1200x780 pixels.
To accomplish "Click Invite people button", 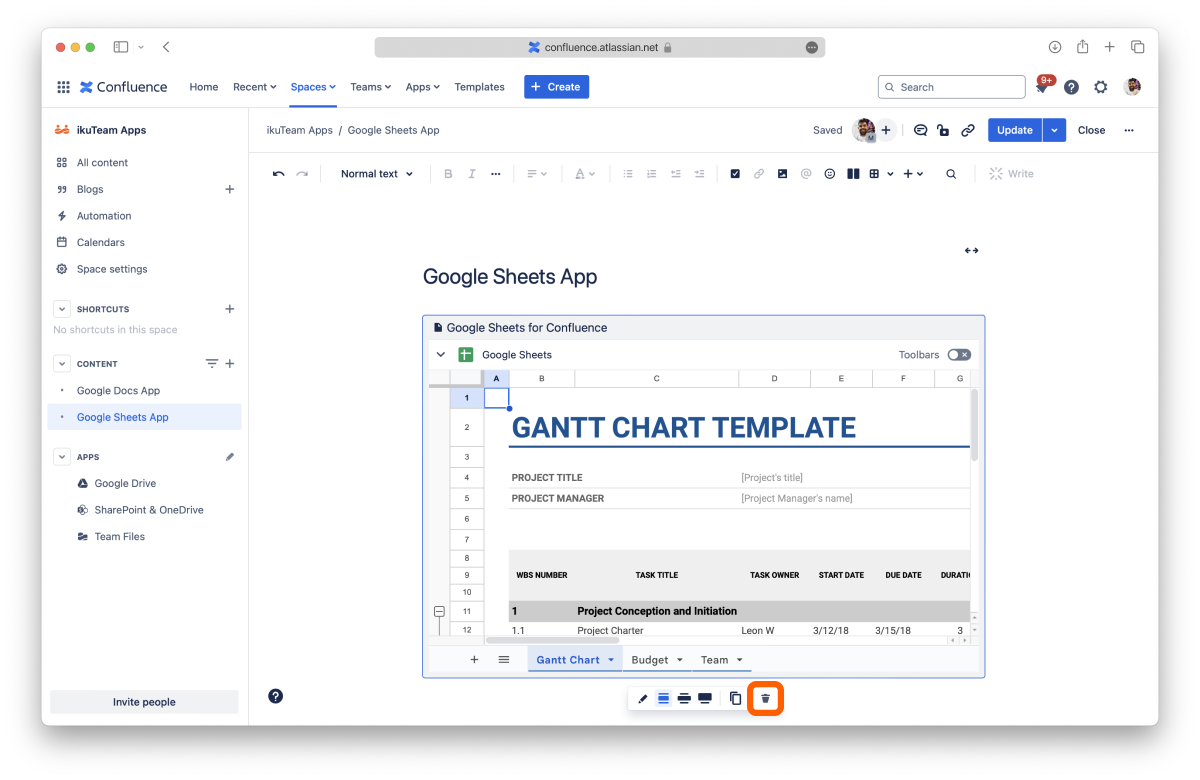I will [144, 702].
